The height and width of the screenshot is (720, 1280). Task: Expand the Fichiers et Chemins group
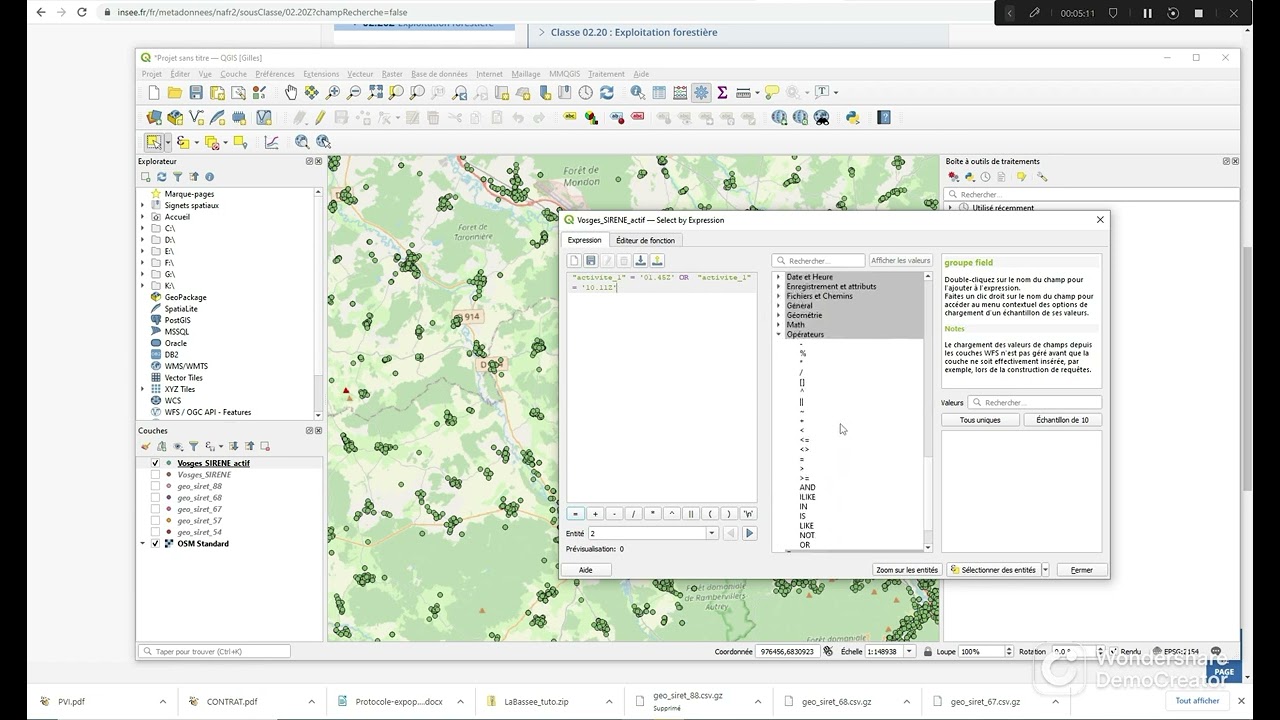click(x=778, y=296)
